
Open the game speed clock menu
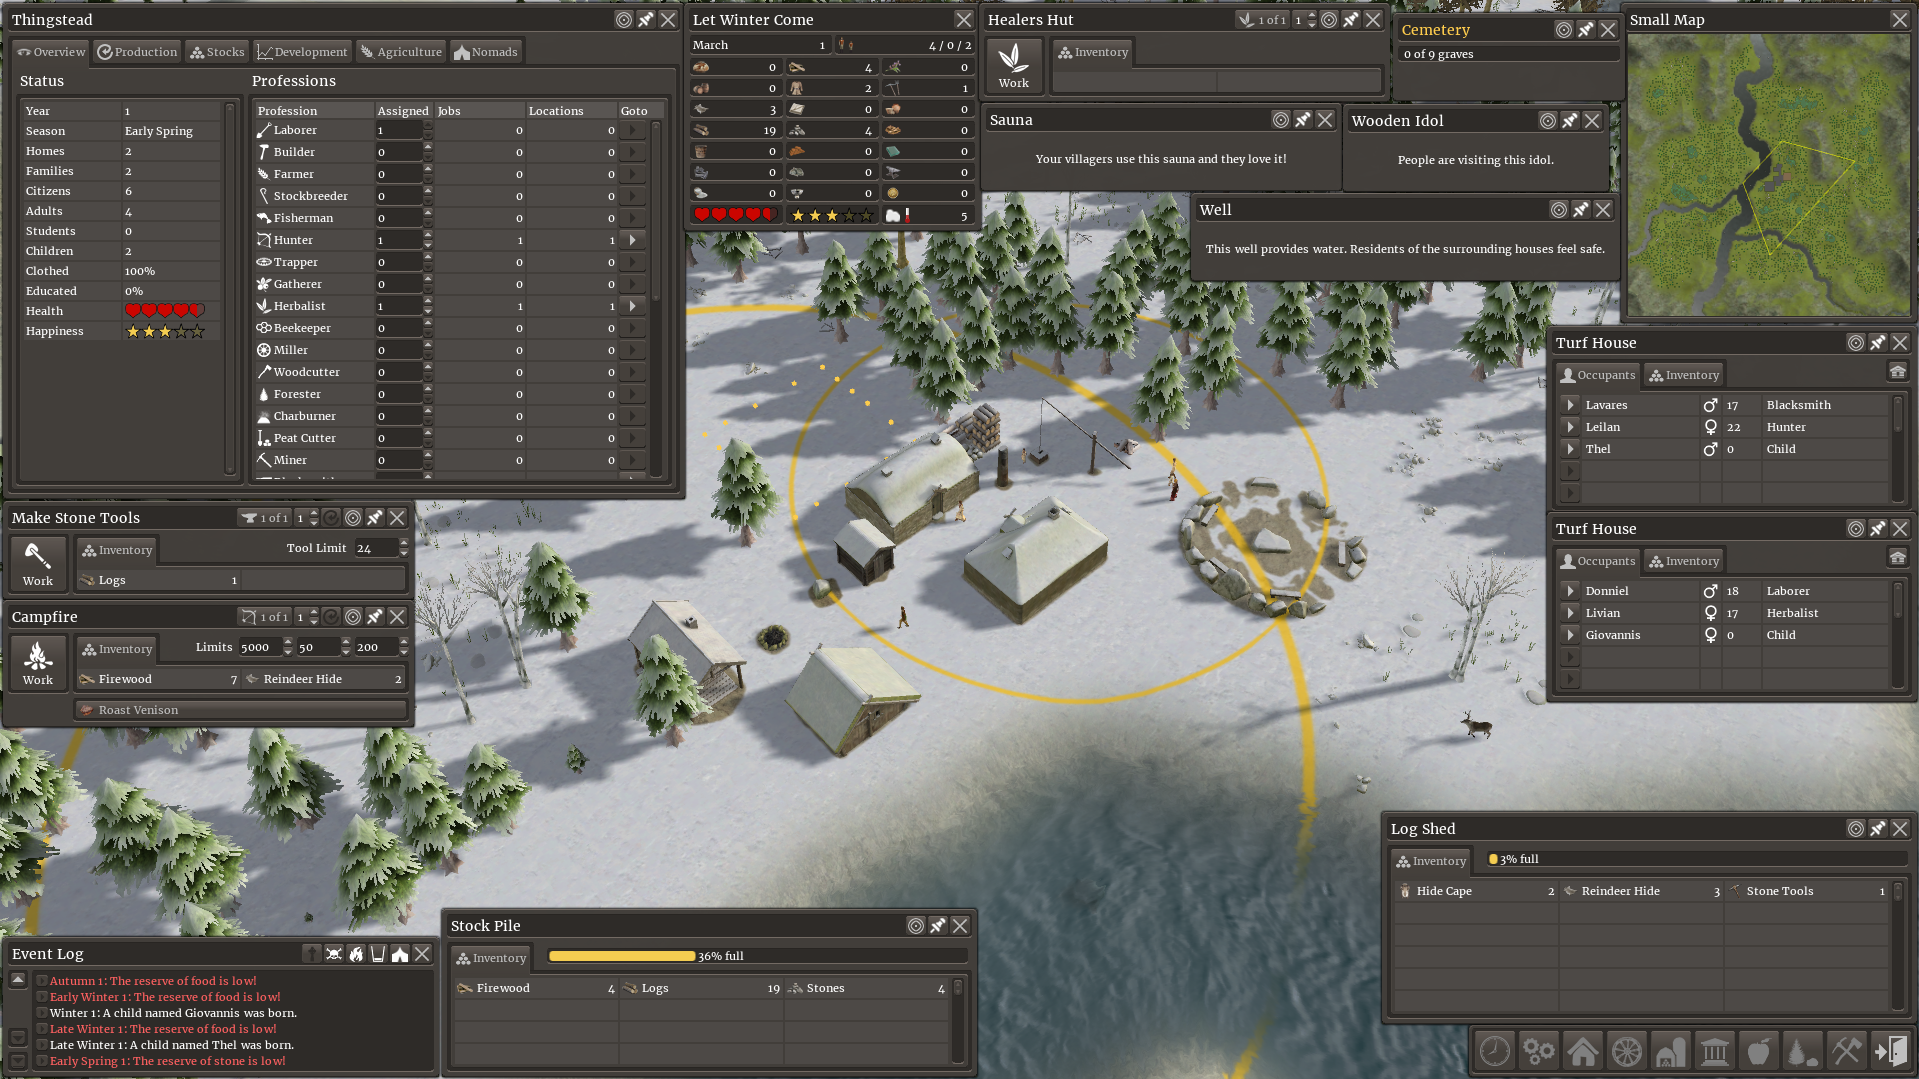click(1495, 1051)
